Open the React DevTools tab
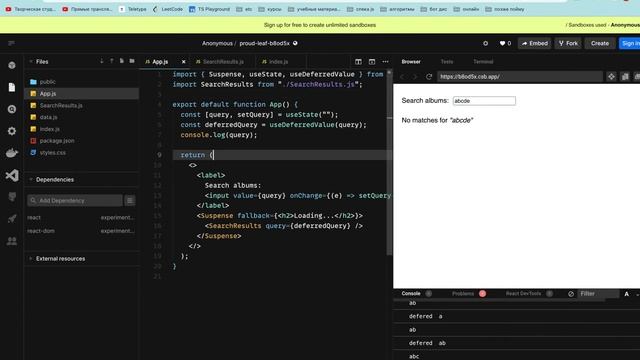This screenshot has height=360, width=640. point(523,294)
